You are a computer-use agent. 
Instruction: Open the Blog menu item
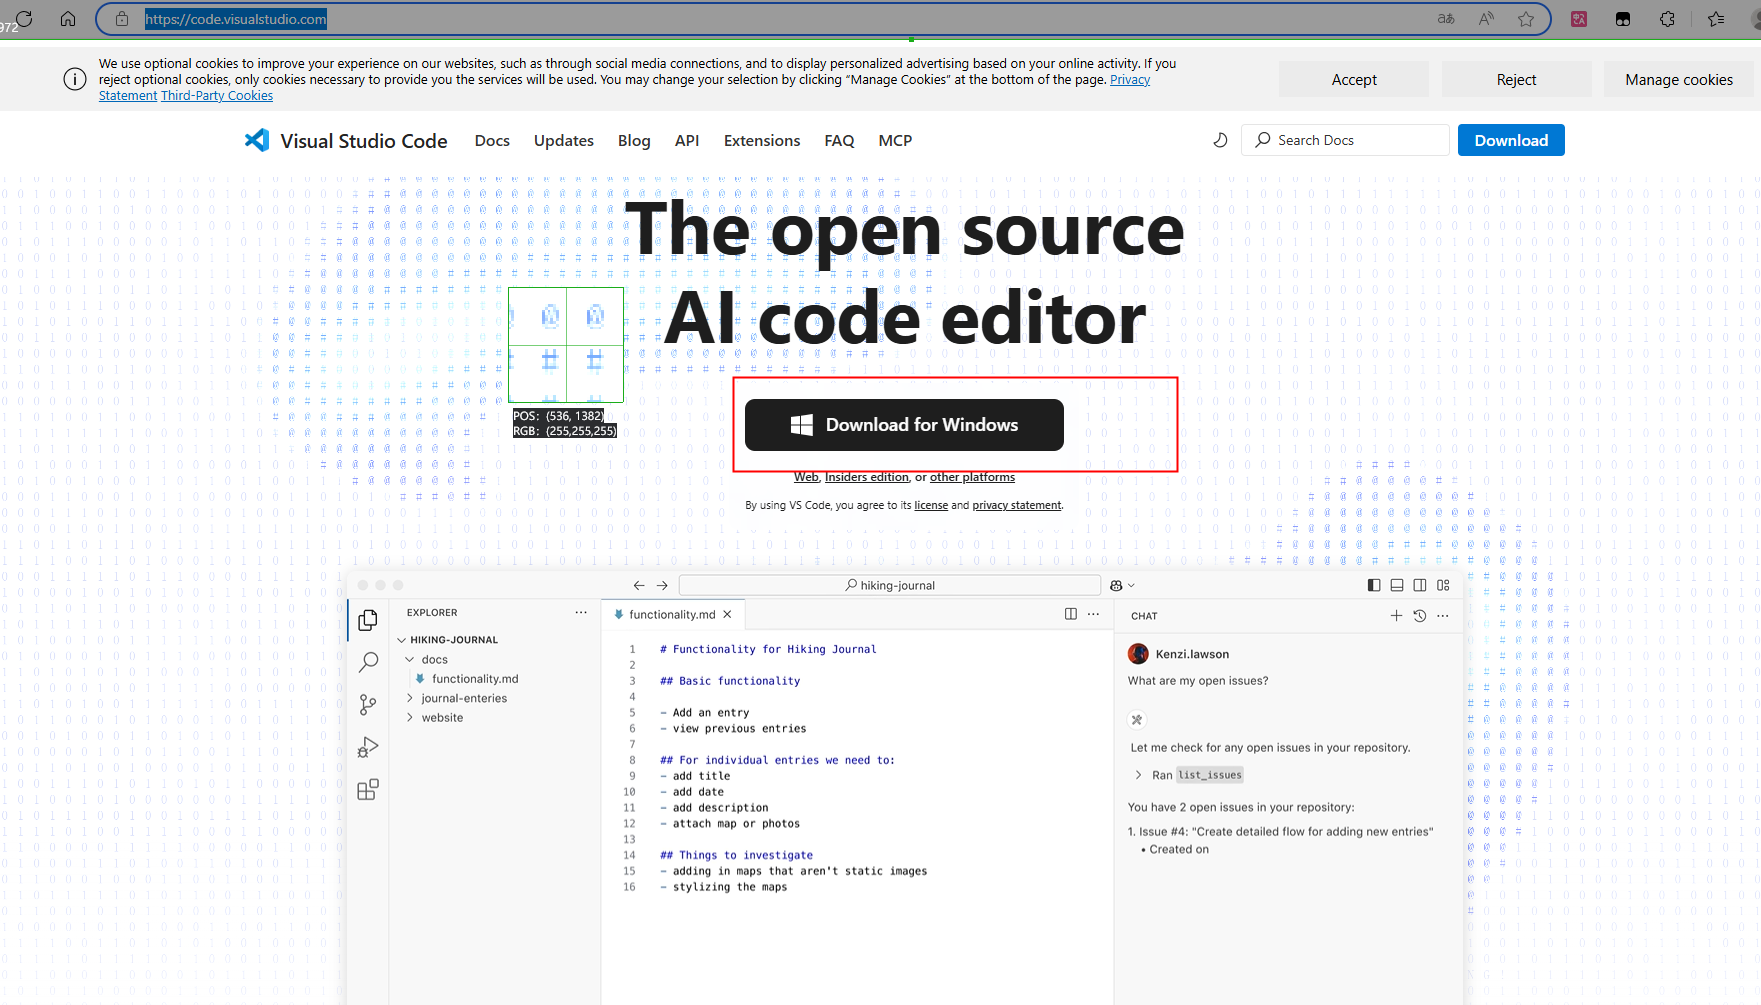click(x=634, y=141)
